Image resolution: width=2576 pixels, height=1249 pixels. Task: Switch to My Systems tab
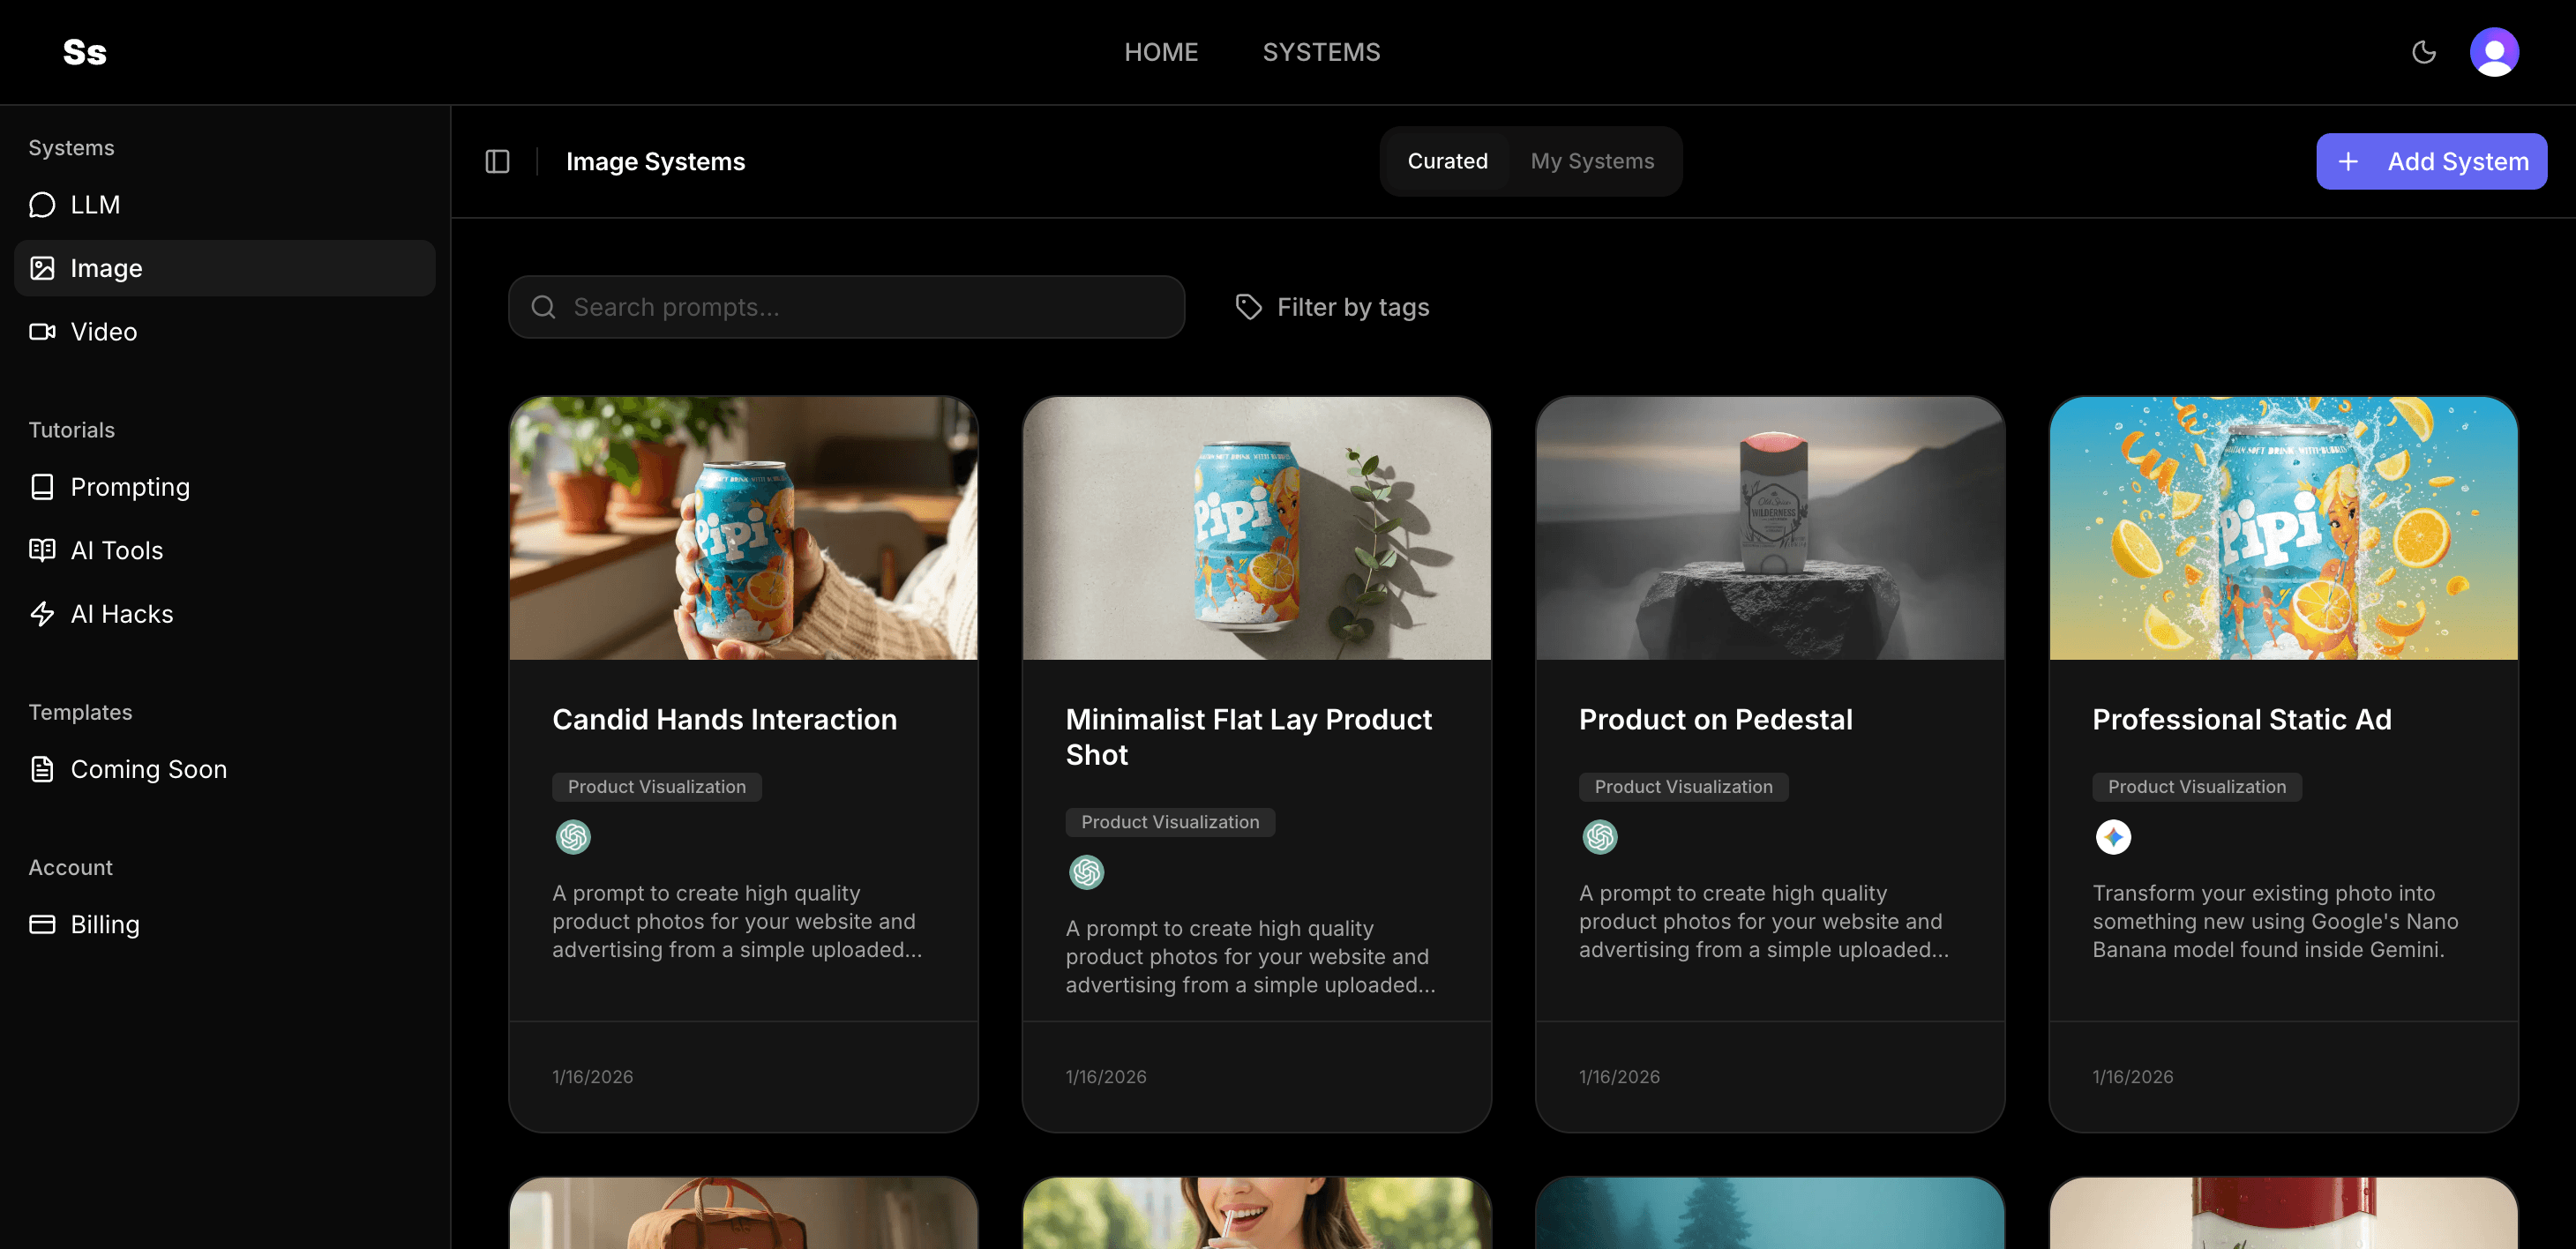click(1592, 161)
